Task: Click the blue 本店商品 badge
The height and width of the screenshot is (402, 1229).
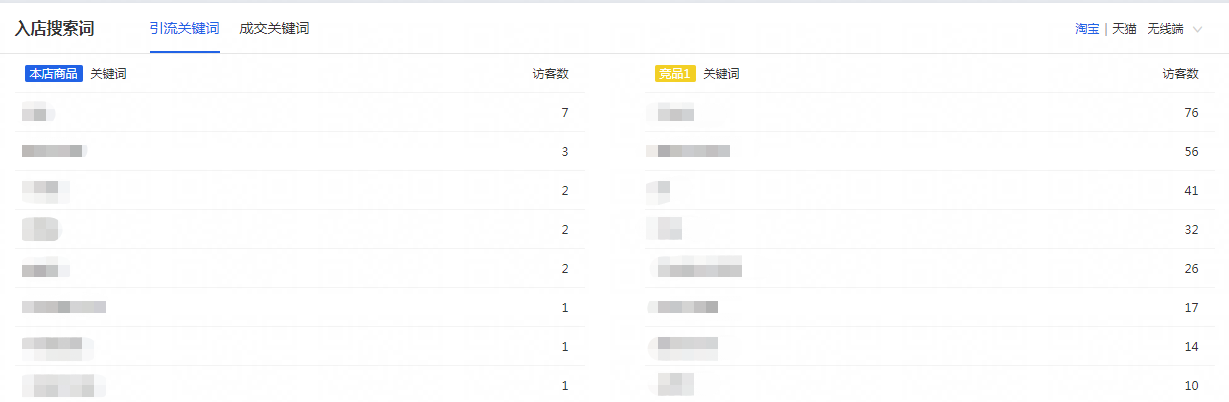Action: pyautogui.click(x=54, y=74)
